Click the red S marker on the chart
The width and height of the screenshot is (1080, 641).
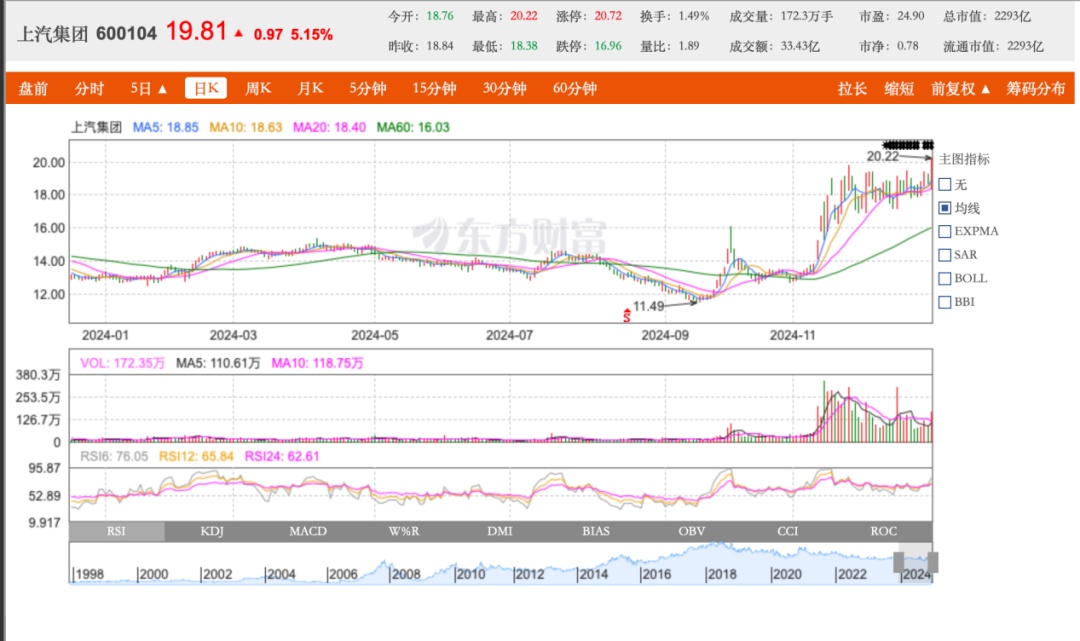[627, 315]
